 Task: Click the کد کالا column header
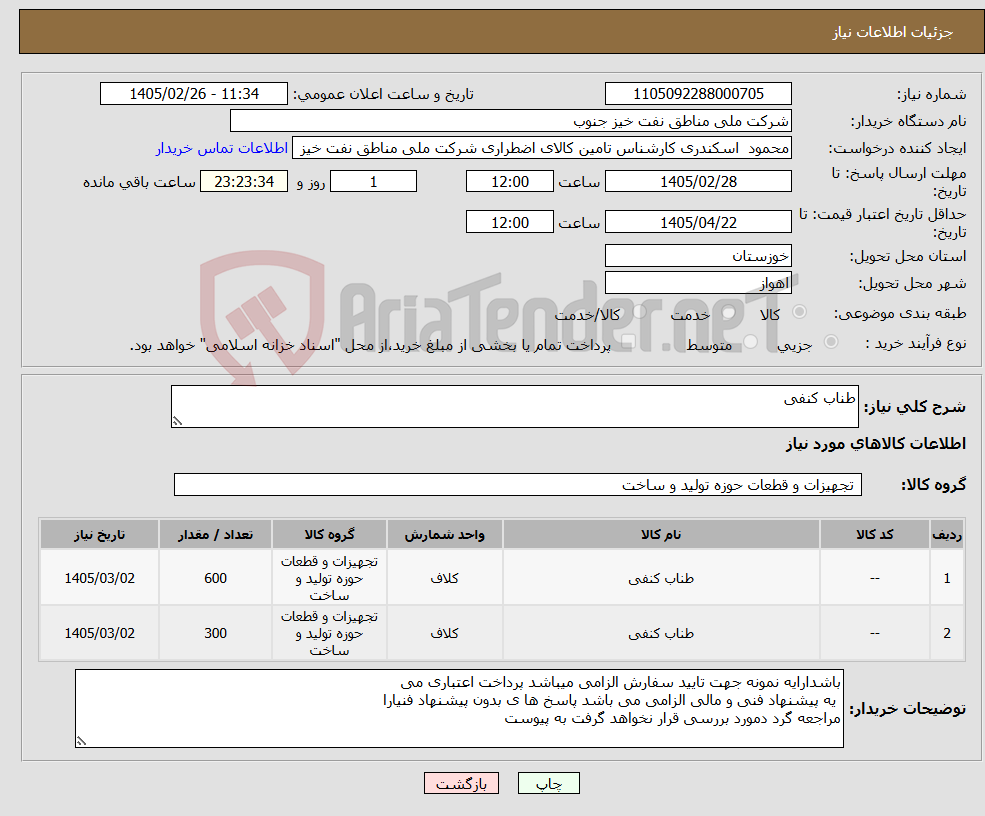coord(874,535)
